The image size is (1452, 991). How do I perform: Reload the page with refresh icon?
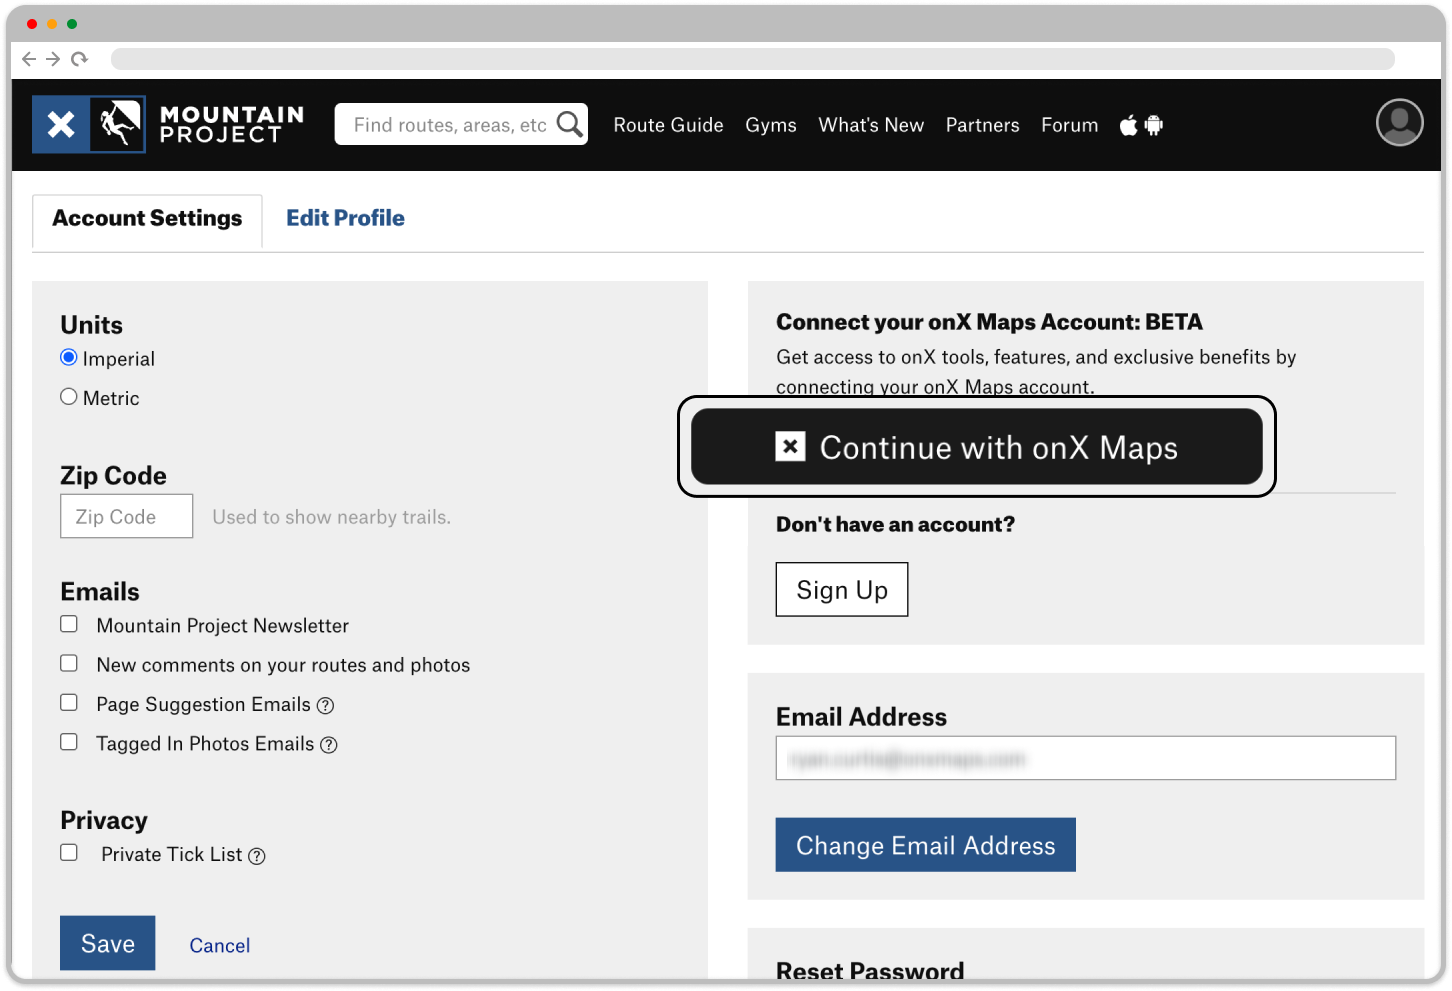pos(79,59)
